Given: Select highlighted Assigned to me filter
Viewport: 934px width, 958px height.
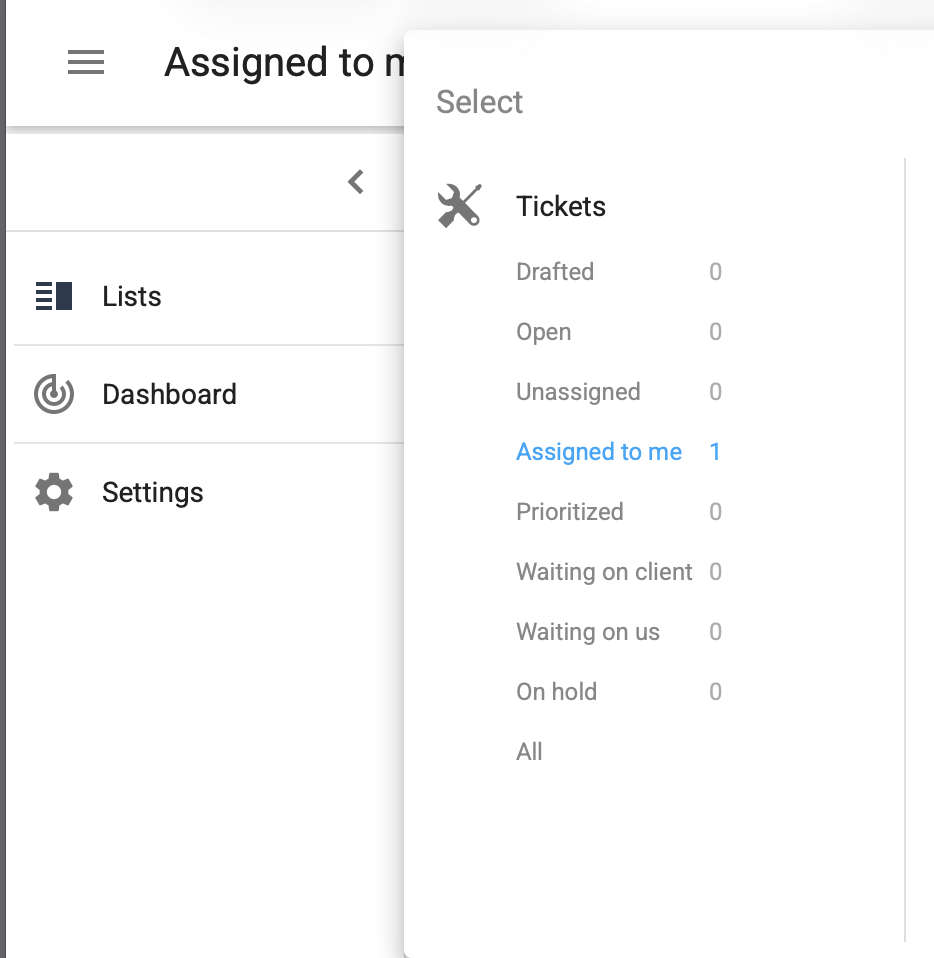Looking at the screenshot, I should click(x=599, y=452).
